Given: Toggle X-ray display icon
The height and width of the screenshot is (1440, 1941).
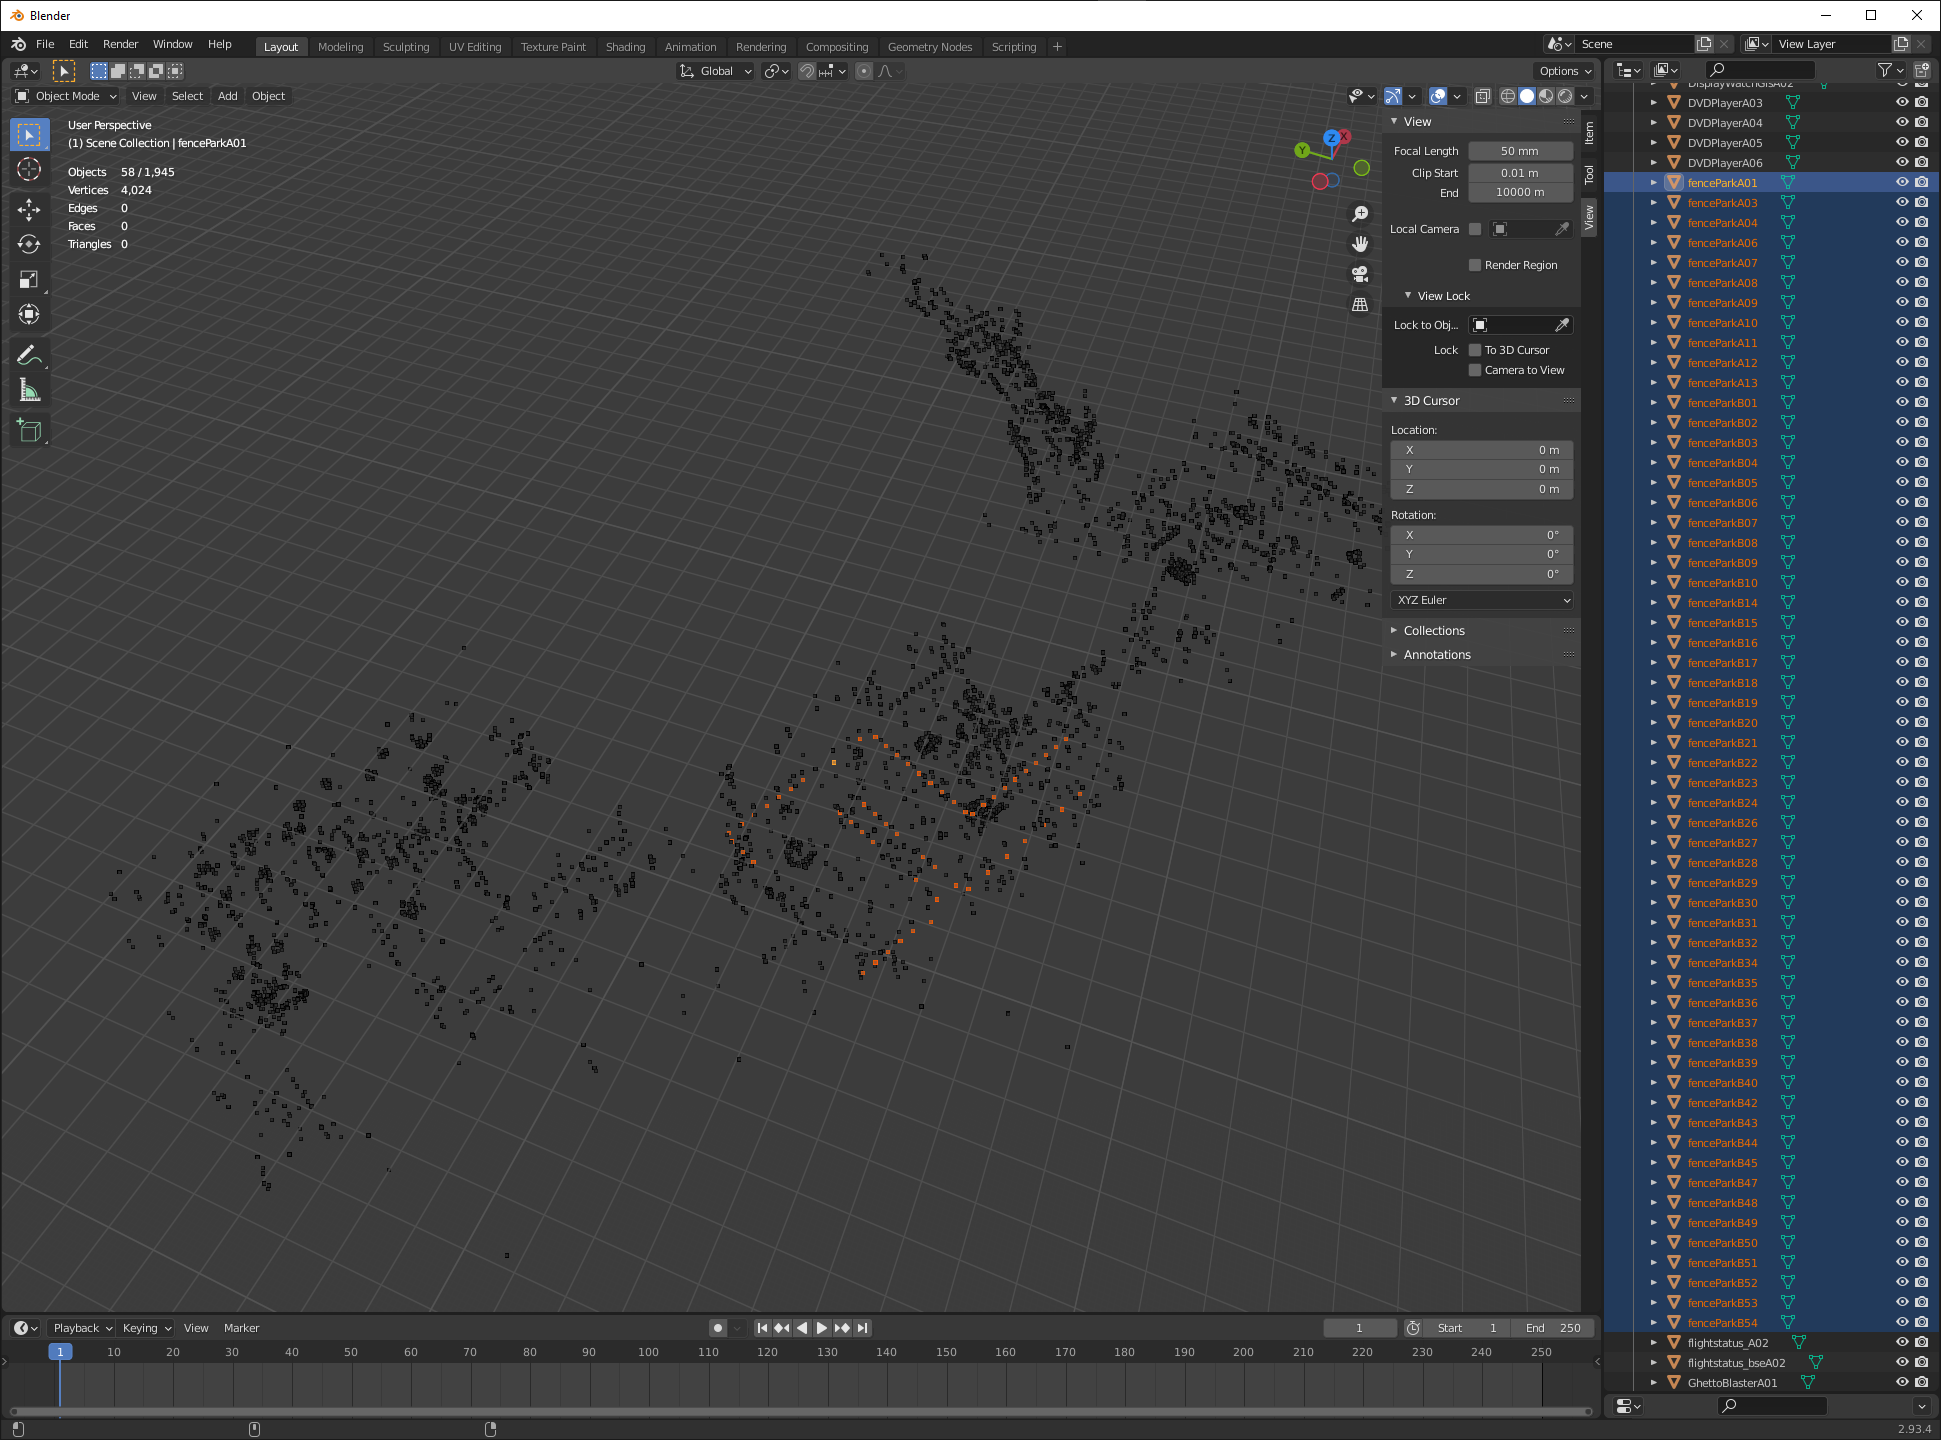Looking at the screenshot, I should point(1483,96).
